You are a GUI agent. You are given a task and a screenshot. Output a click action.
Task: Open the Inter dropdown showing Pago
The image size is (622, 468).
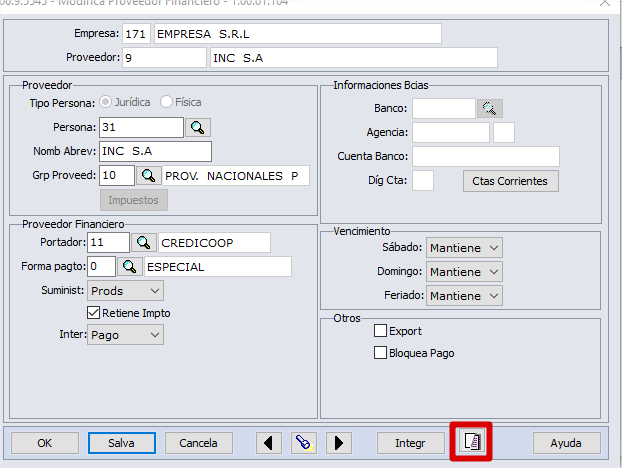125,335
